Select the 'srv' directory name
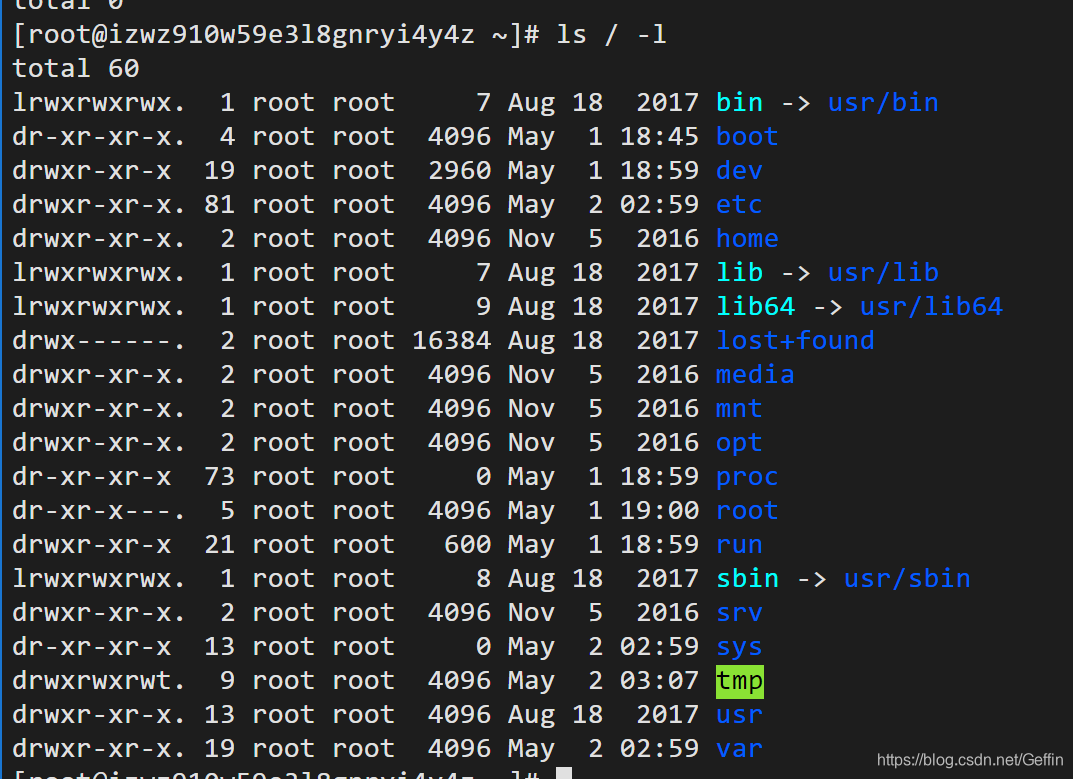Image resolution: width=1073 pixels, height=779 pixels. tap(739, 613)
